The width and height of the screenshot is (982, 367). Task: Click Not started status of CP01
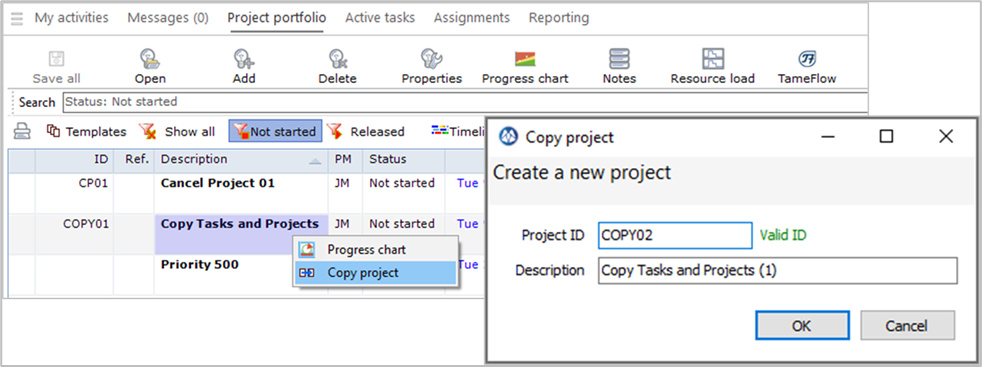click(x=402, y=184)
